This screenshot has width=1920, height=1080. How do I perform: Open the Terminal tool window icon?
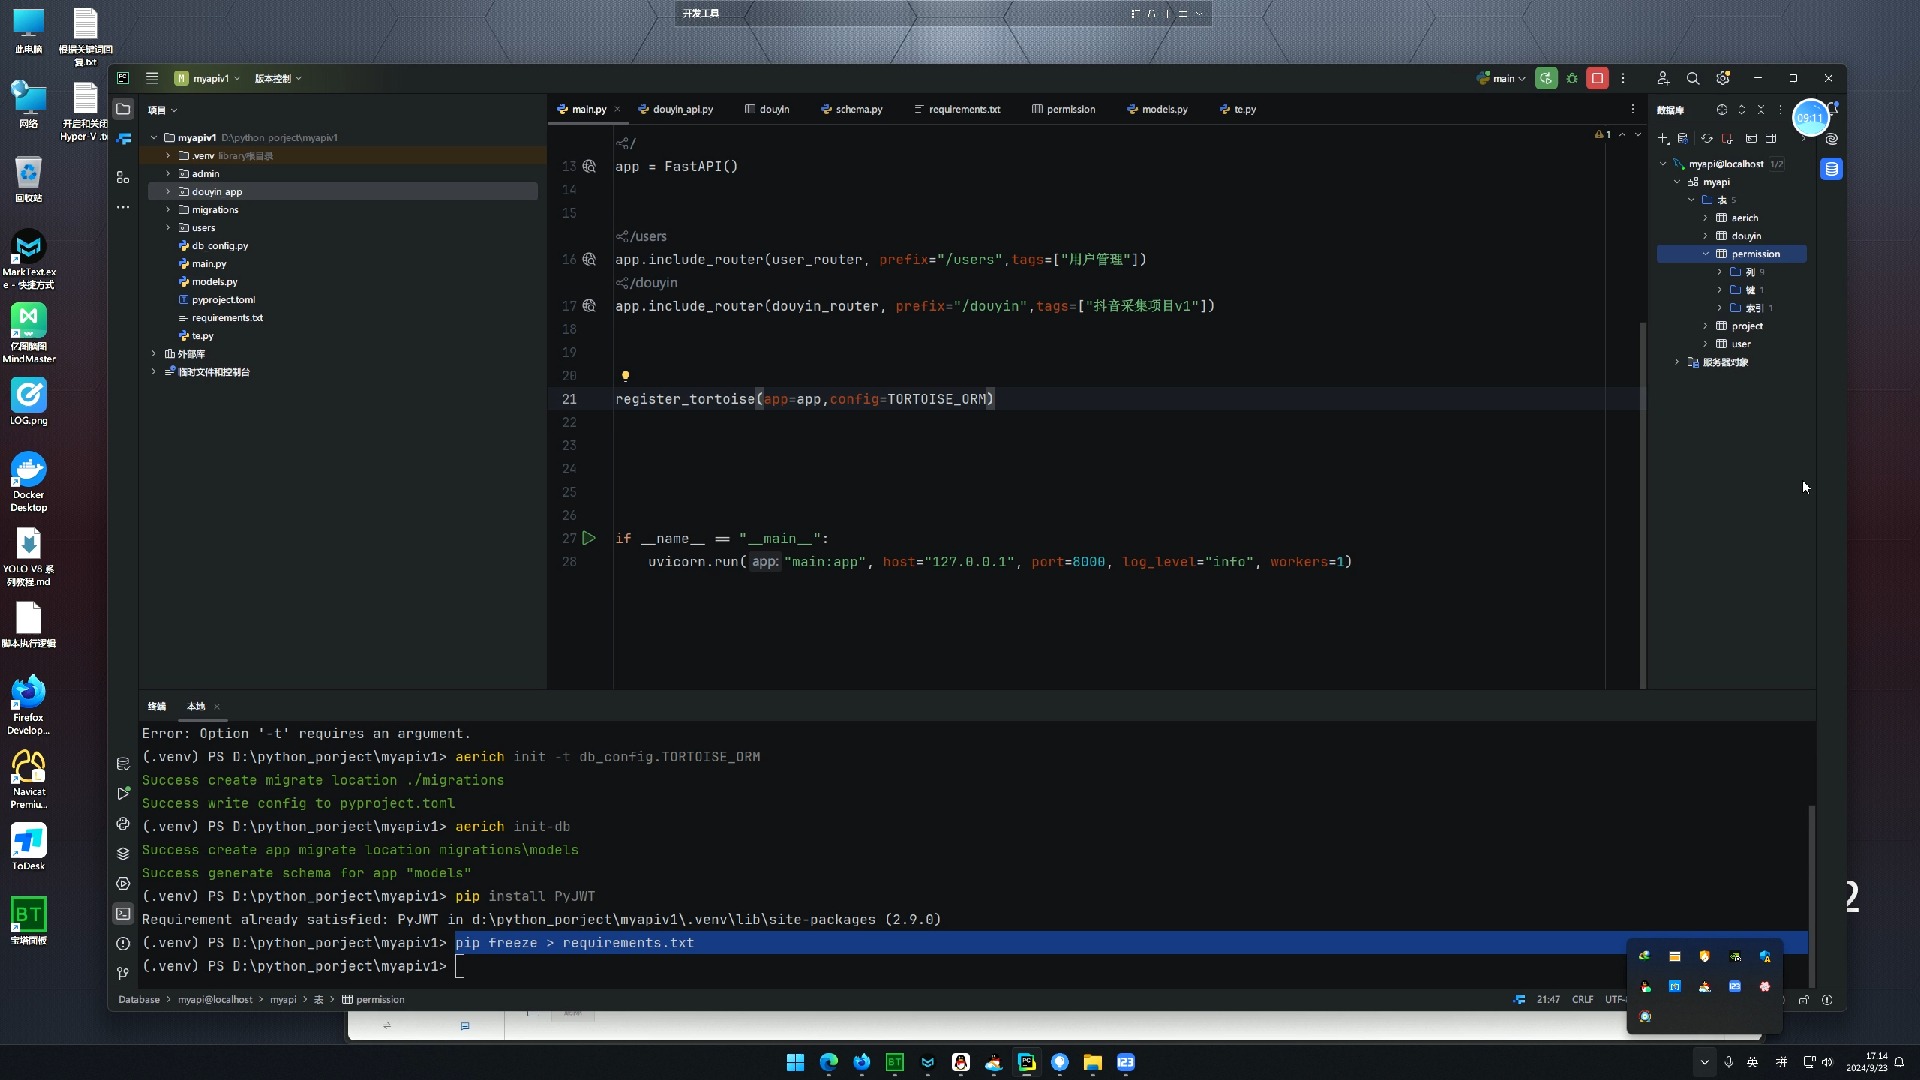(123, 913)
